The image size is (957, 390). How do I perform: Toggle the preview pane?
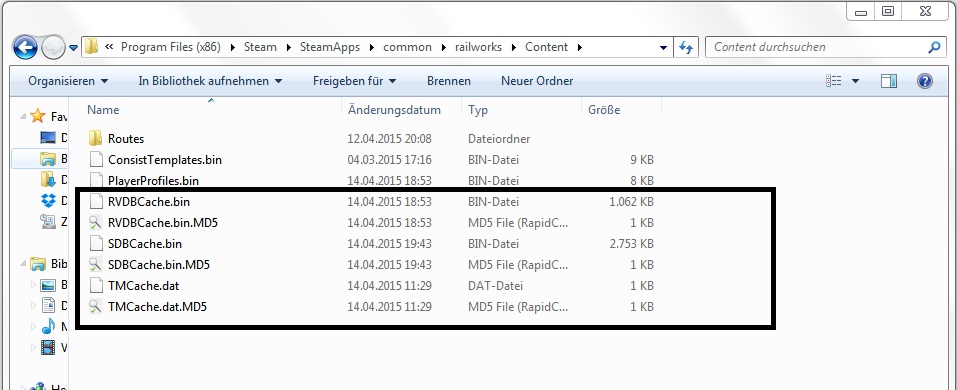[889, 81]
